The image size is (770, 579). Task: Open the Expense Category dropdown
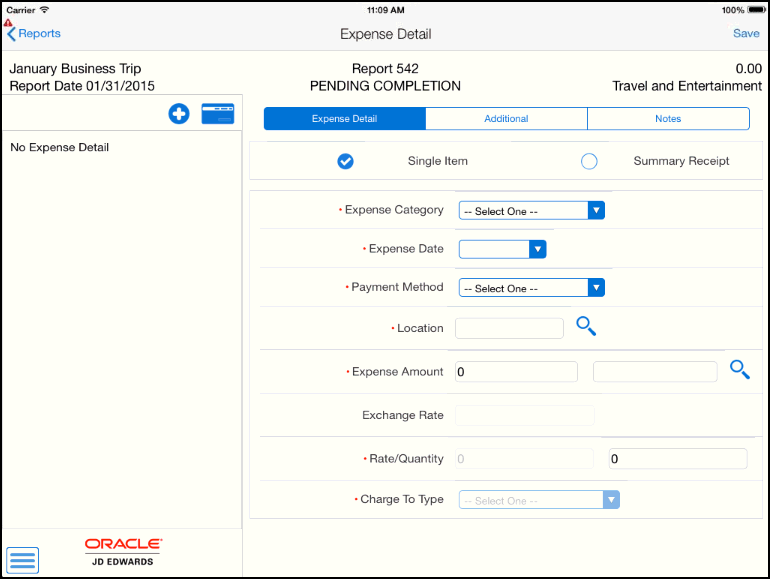pyautogui.click(x=532, y=211)
